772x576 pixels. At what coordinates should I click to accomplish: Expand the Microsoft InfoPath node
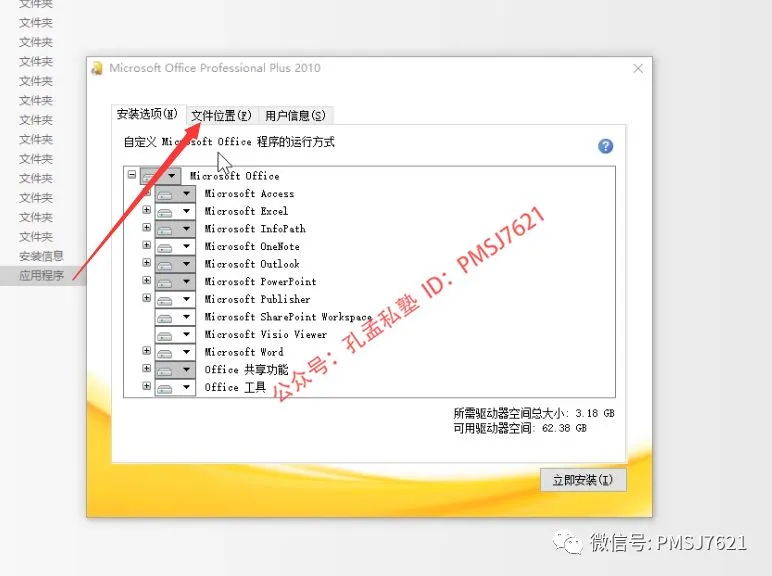pos(146,227)
